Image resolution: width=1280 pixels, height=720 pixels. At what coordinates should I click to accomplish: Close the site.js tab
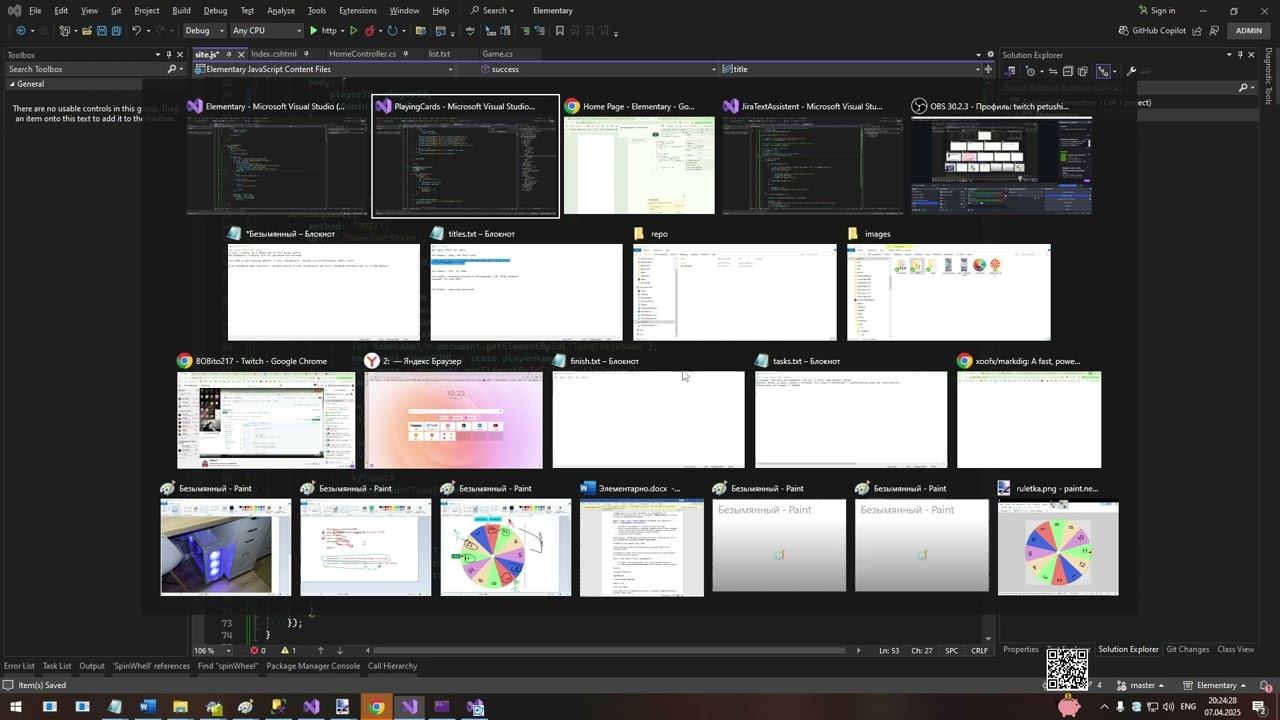click(x=241, y=54)
